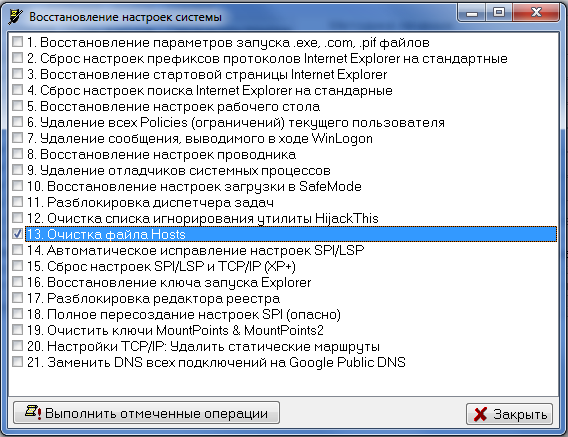Tick checkbox 16 Восстановление ключа запуска Explorer
Image resolution: width=568 pixels, height=437 pixels.
click(x=17, y=282)
